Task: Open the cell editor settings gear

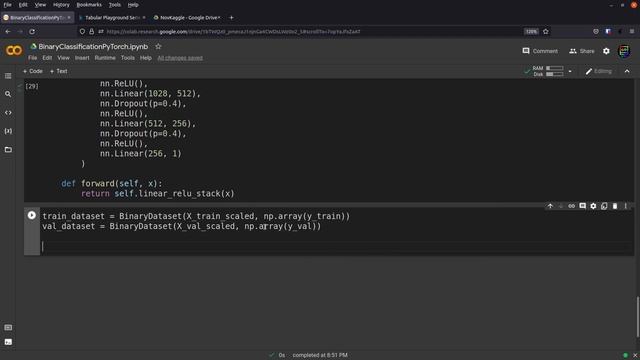Action: [593, 206]
